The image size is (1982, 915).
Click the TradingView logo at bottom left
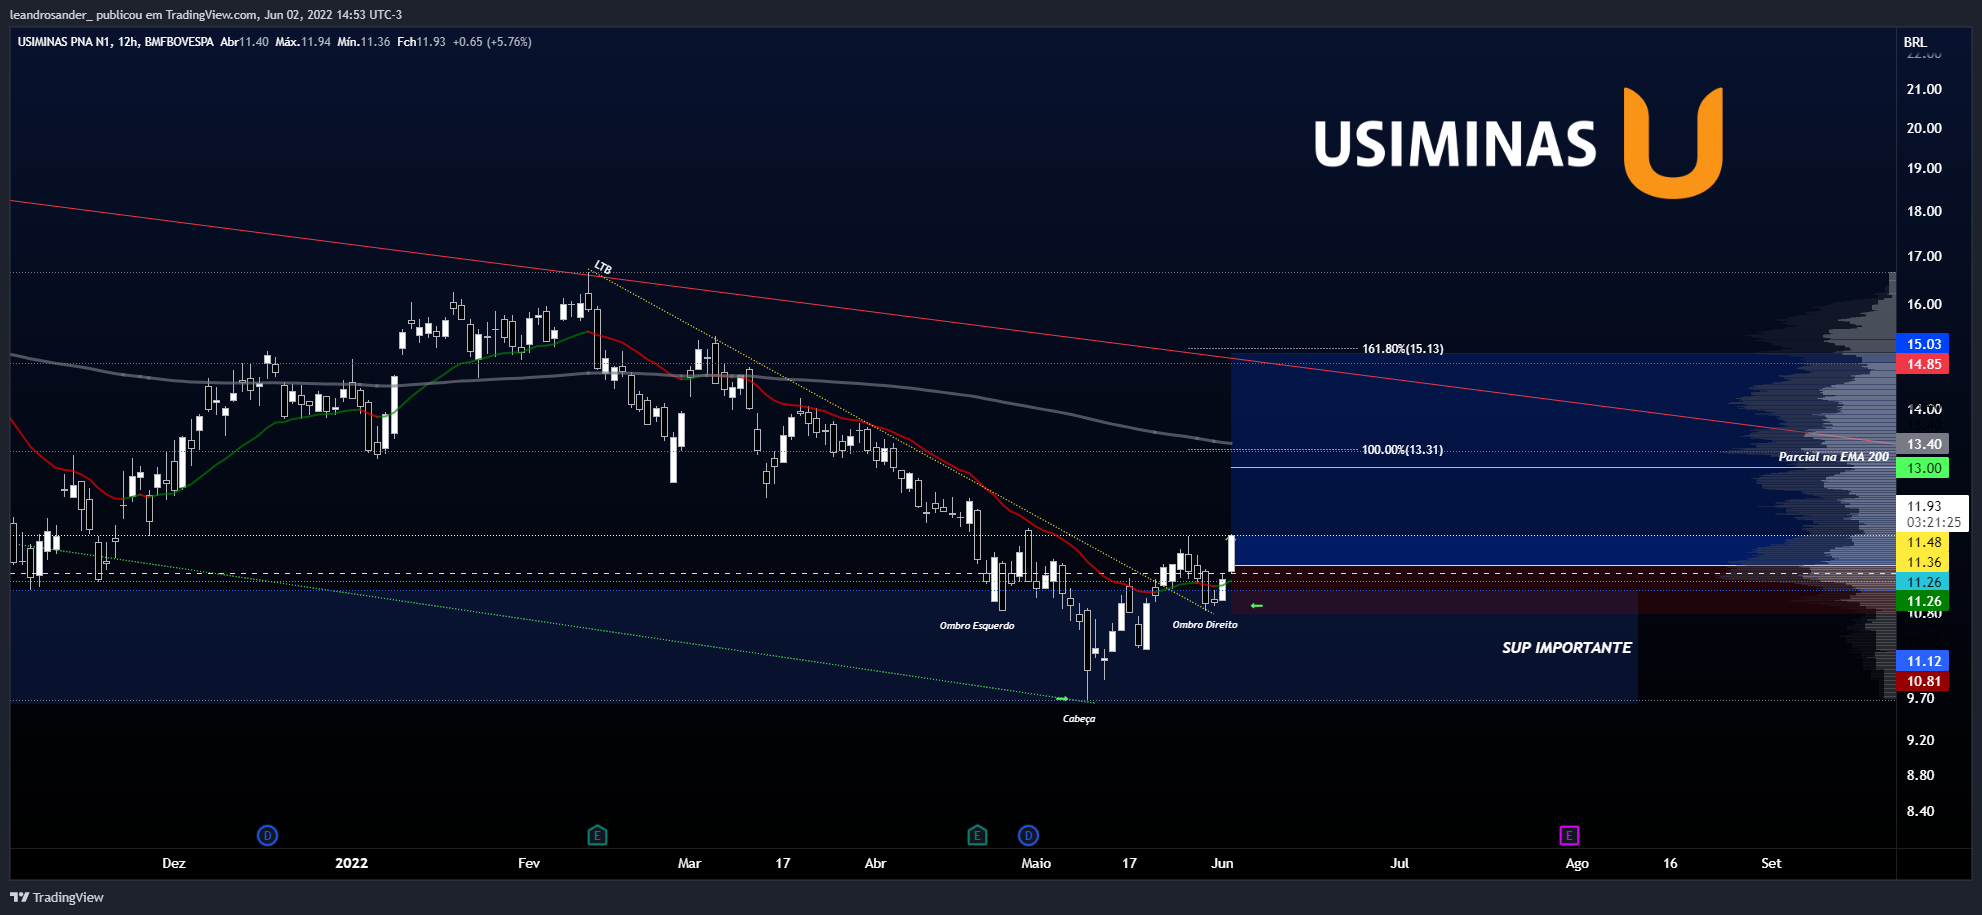57,897
